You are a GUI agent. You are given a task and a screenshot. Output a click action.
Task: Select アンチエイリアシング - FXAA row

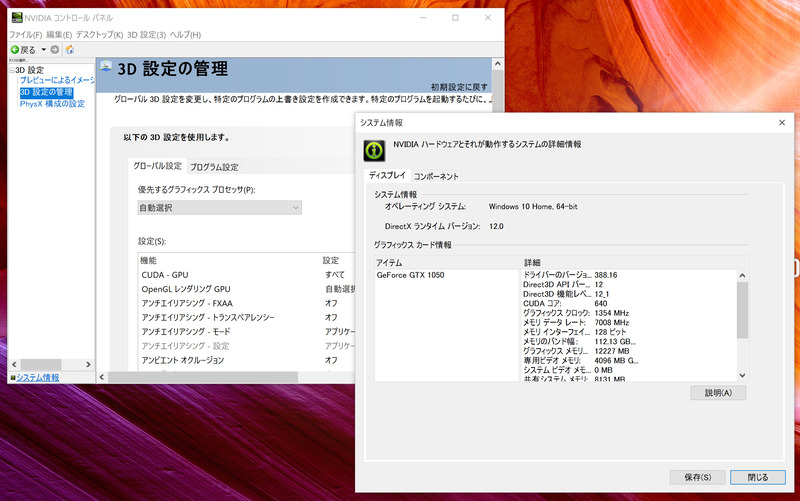247,303
